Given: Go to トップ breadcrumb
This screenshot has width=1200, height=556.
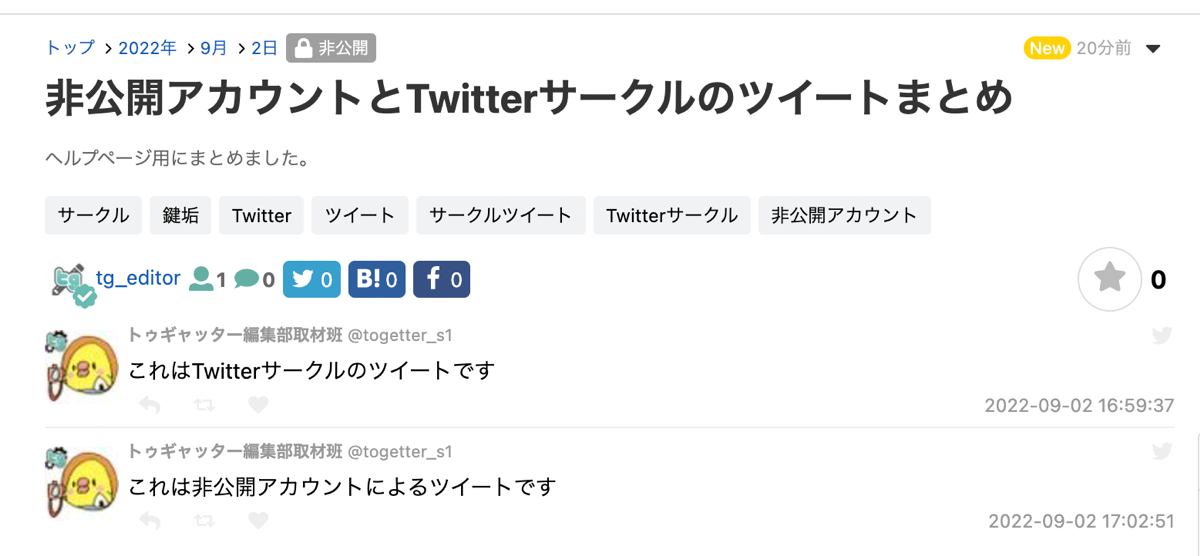Looking at the screenshot, I should [x=70, y=48].
